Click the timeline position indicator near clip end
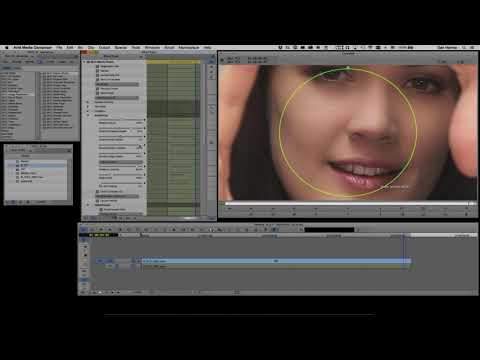Screen dimensions: 480x360 point(404,236)
